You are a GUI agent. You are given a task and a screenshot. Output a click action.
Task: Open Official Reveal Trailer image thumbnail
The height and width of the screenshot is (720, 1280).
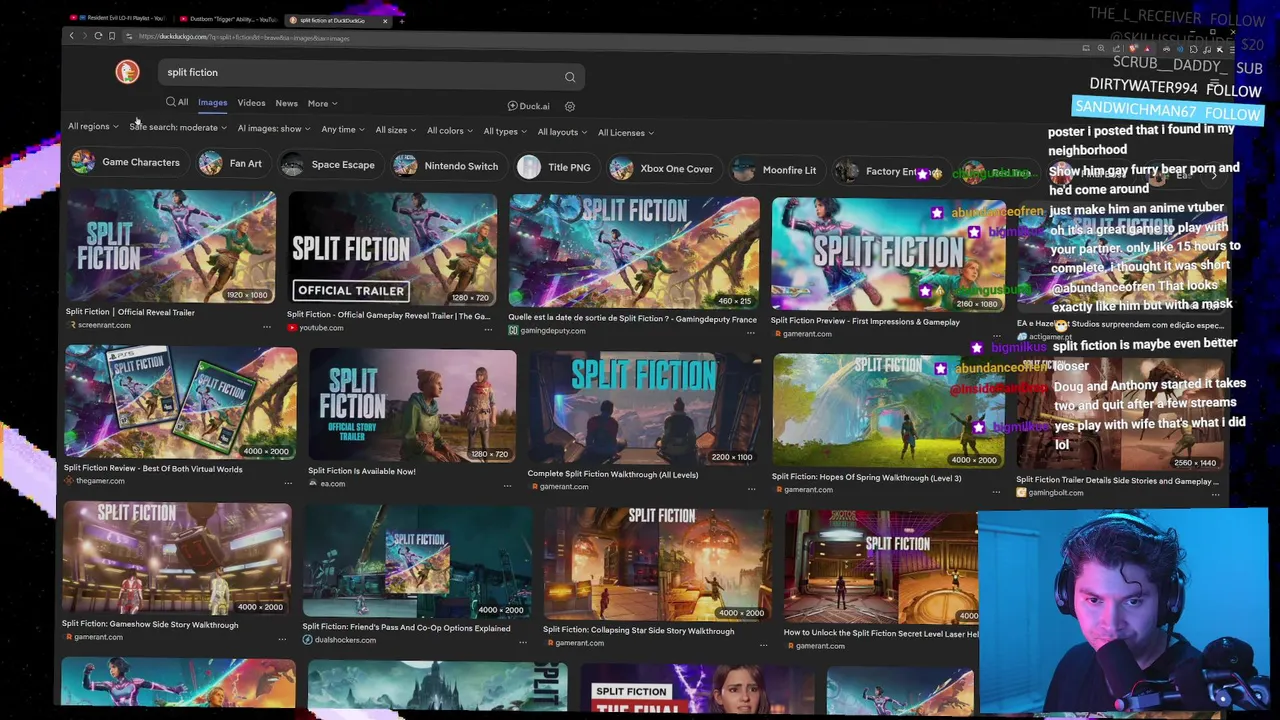click(x=172, y=247)
